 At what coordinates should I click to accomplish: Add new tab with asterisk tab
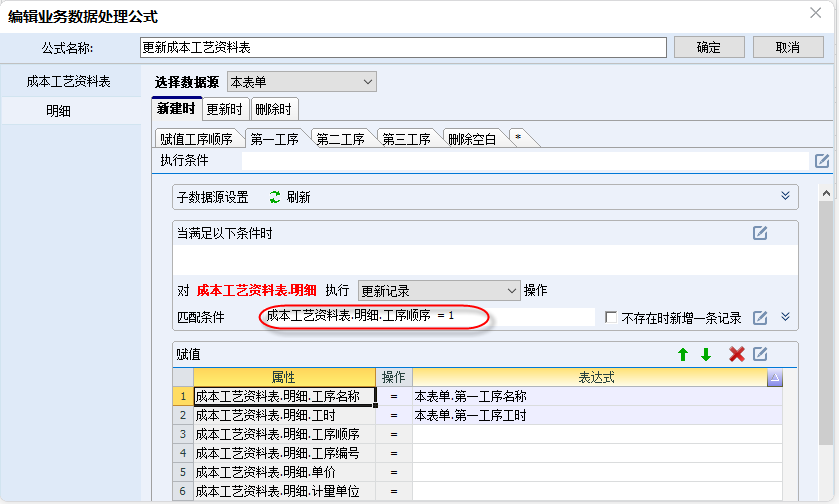click(518, 138)
